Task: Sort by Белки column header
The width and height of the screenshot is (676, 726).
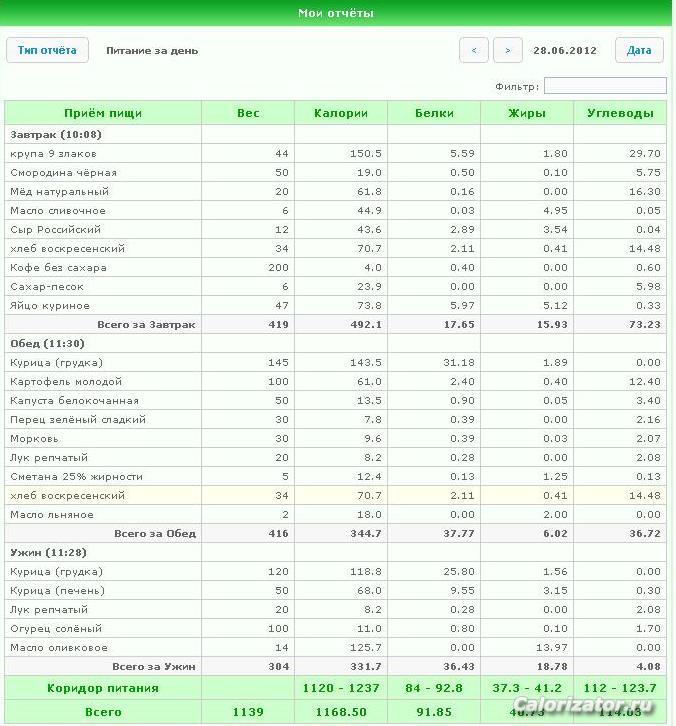Action: tap(434, 113)
